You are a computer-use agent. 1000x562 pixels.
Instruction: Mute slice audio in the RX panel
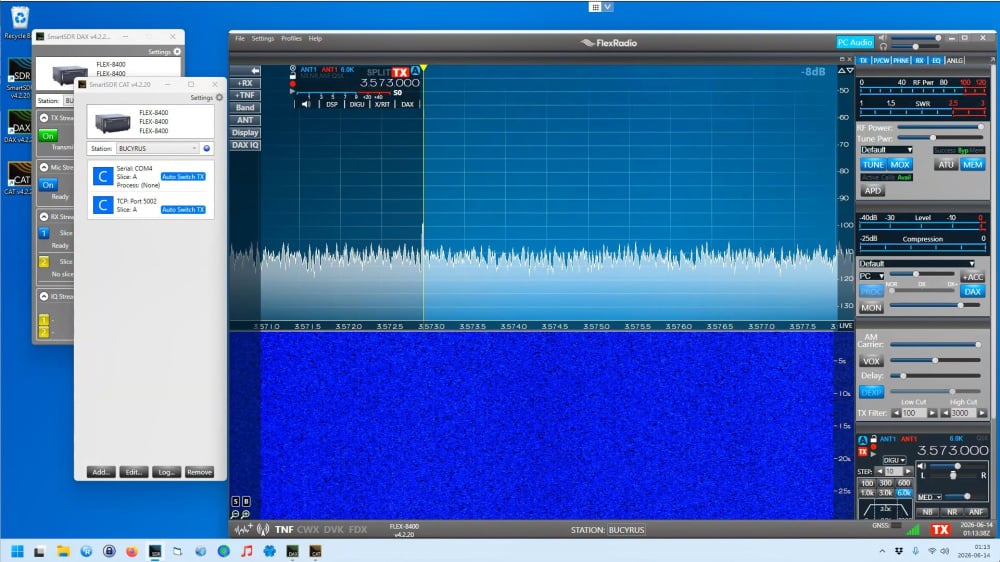pyautogui.click(x=922, y=466)
